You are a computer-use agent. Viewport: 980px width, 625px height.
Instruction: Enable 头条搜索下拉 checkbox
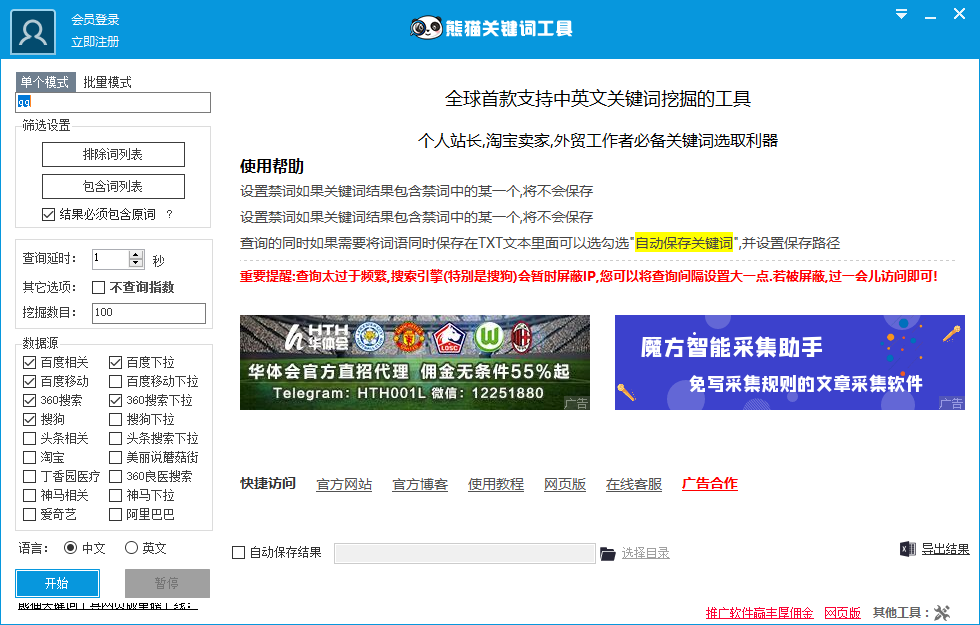[x=115, y=438]
